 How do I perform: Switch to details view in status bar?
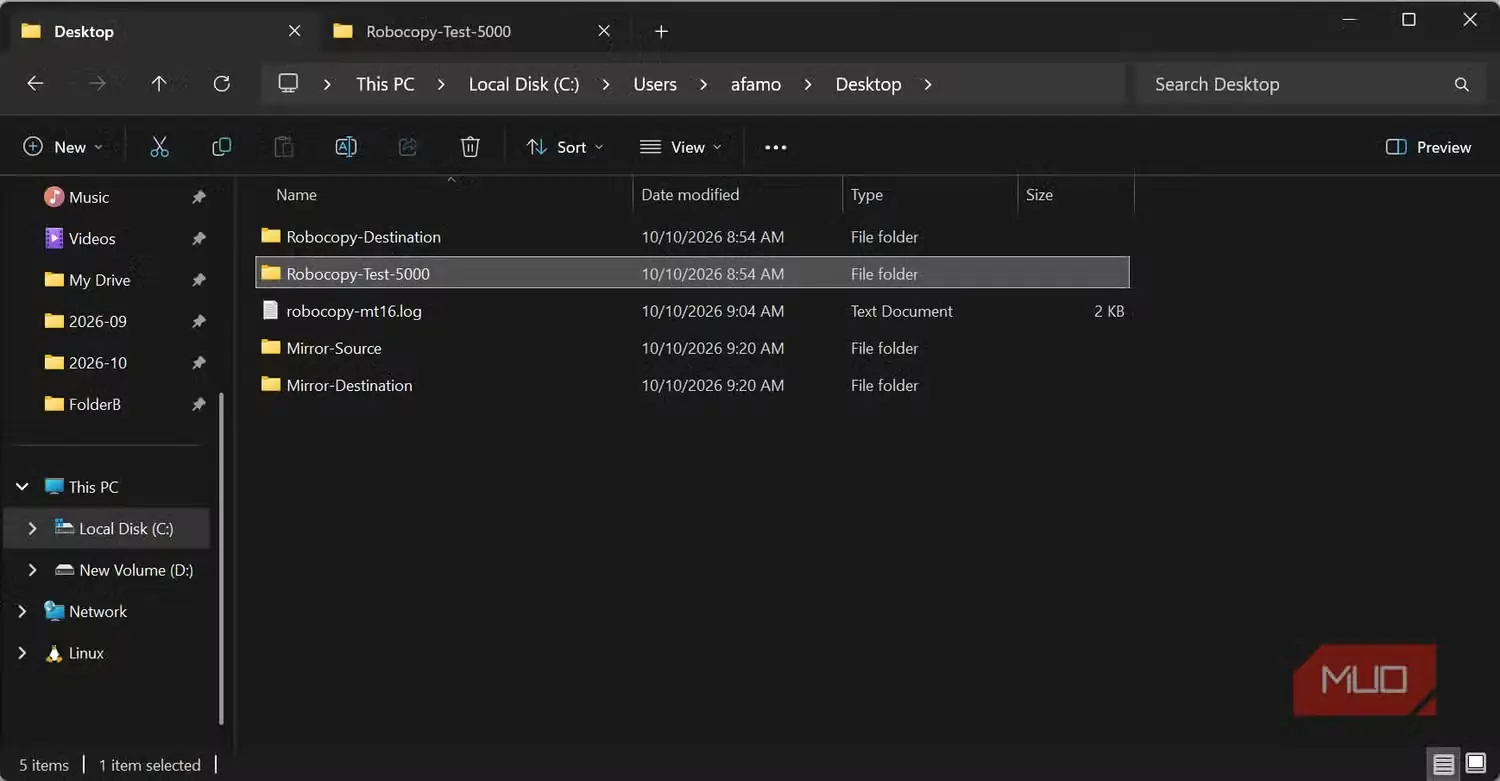pos(1443,765)
